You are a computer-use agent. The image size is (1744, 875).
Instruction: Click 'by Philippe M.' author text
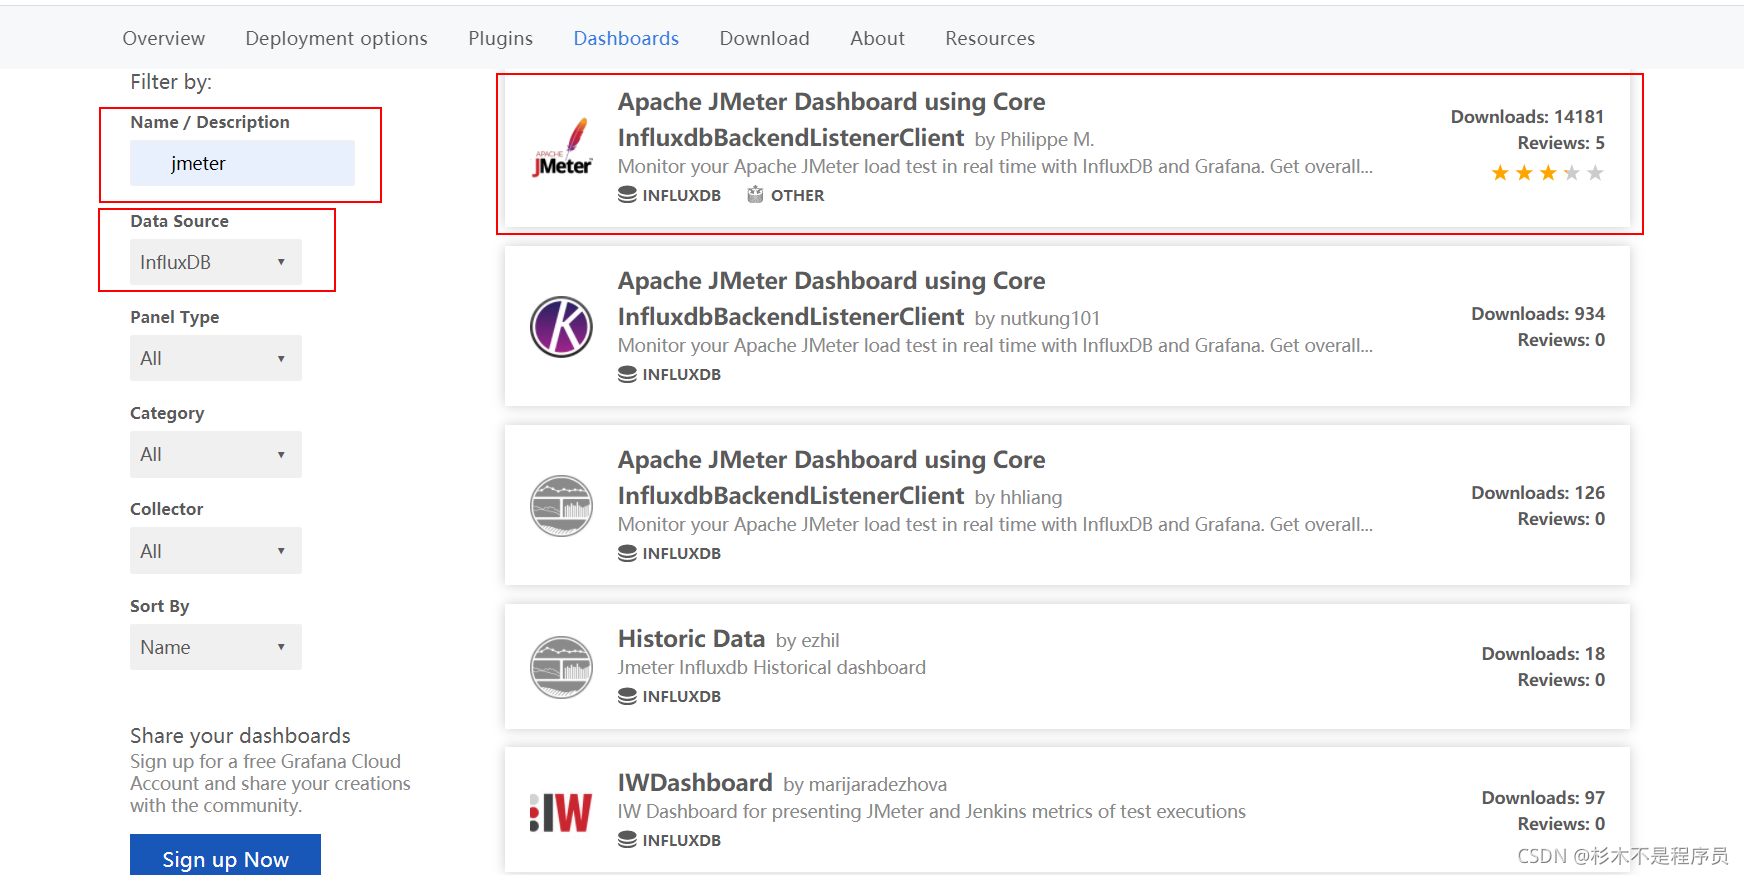(x=1034, y=140)
